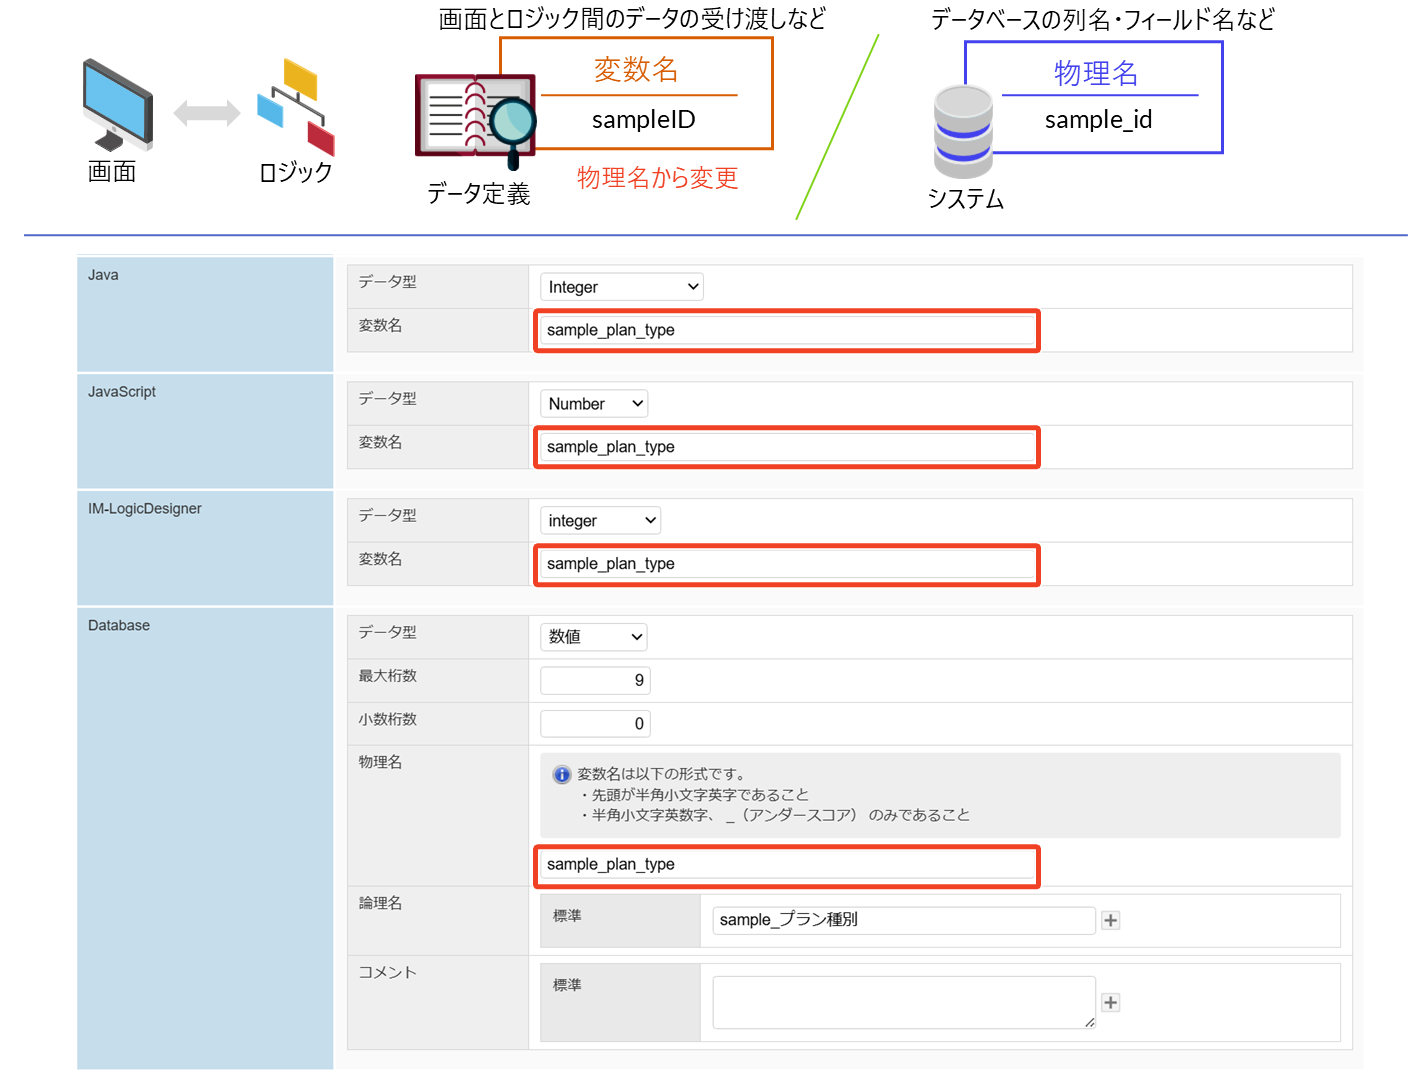
Task: Focus the JavaScript 変数名 text field
Action: [787, 447]
